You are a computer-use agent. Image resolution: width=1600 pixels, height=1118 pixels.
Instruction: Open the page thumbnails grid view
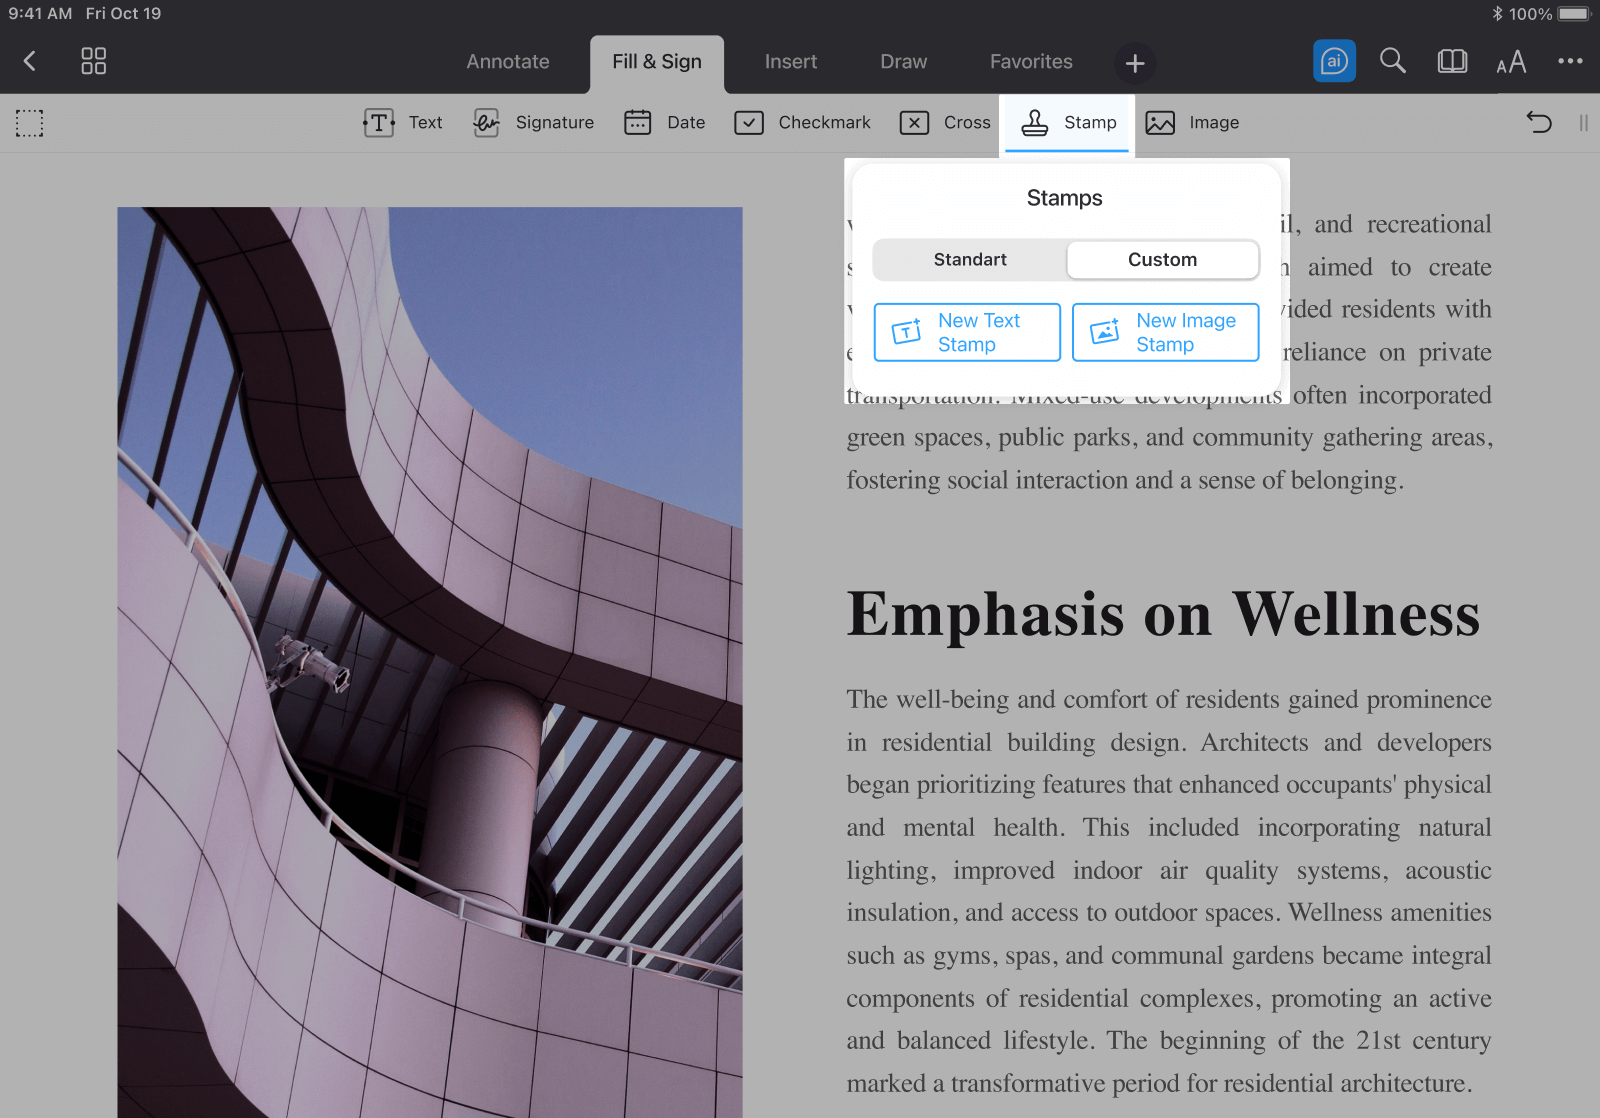tap(93, 61)
